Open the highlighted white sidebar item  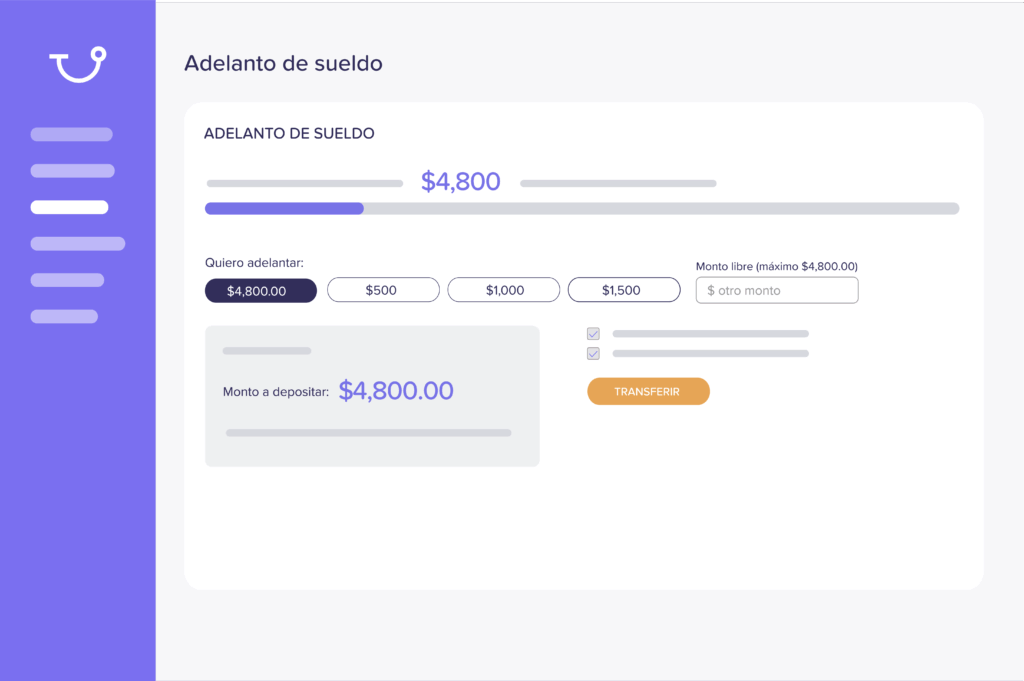click(69, 207)
